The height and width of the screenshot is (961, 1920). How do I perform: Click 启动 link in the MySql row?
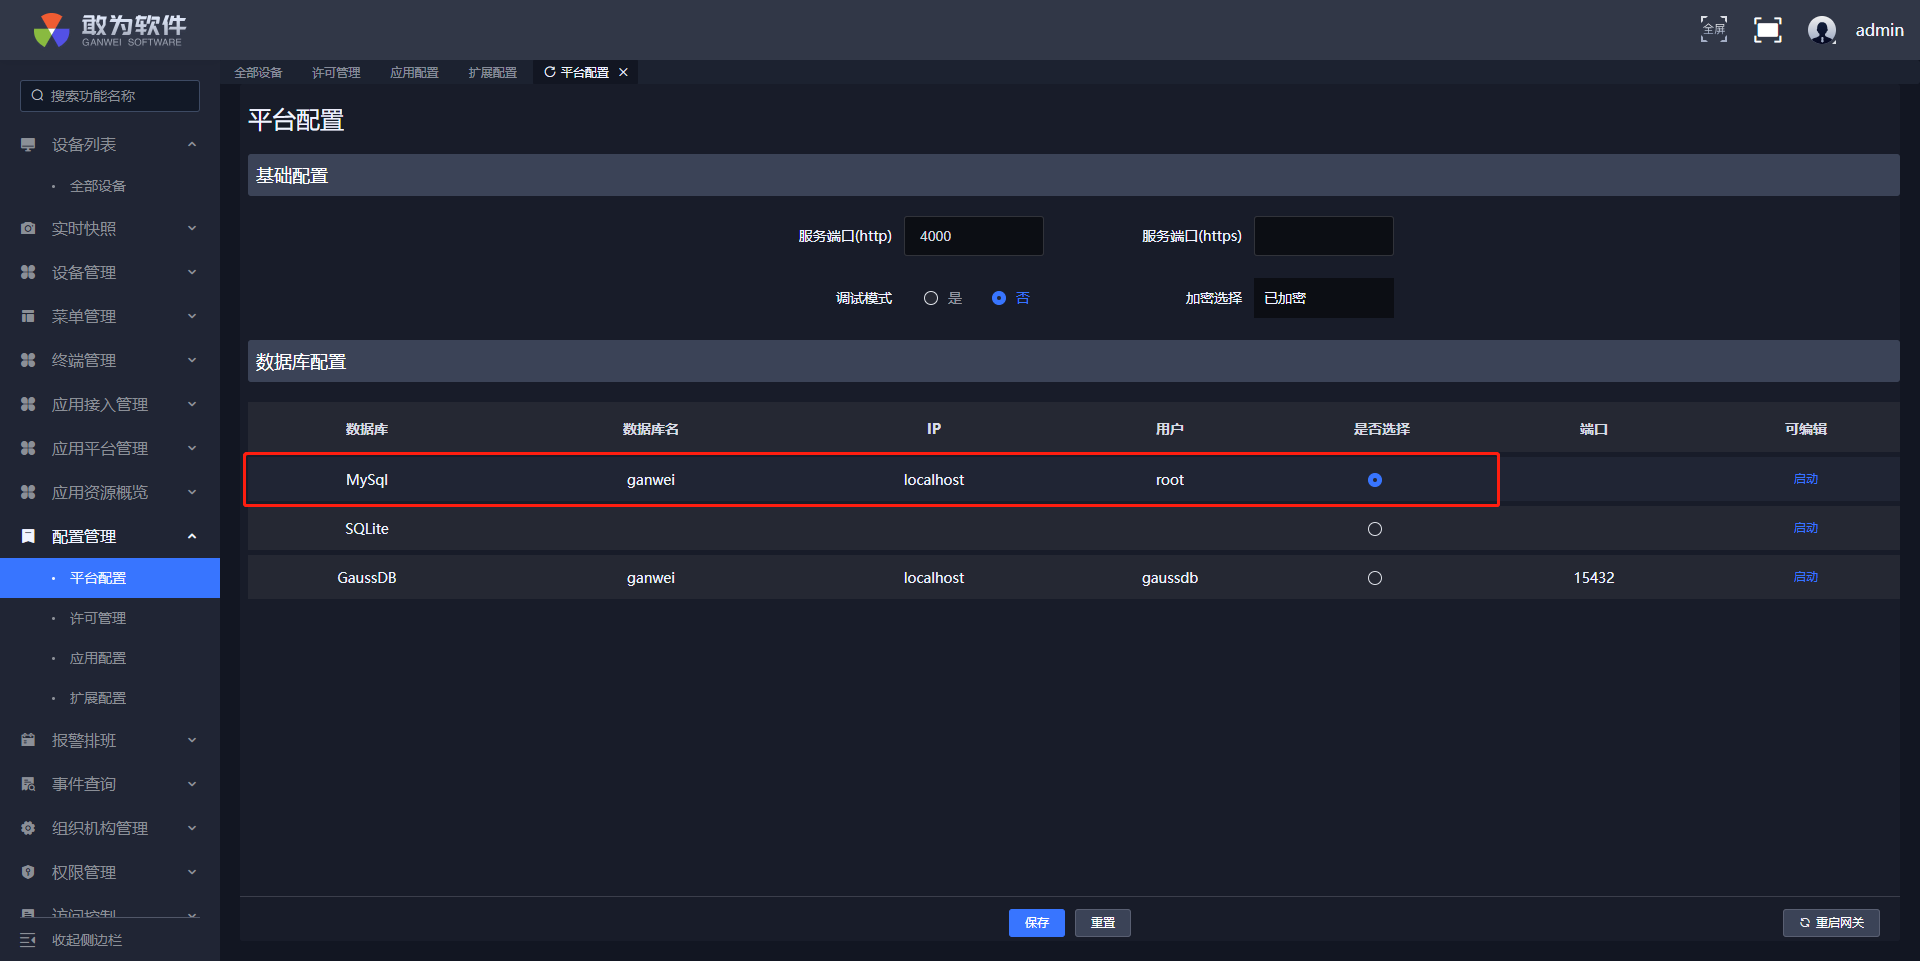tap(1806, 479)
